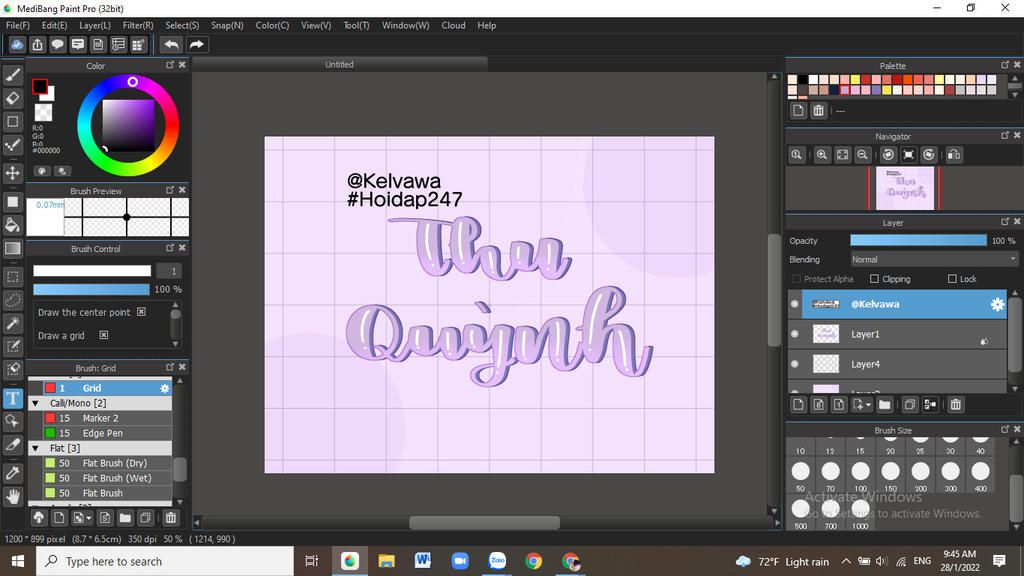
Task: Open the Window menu
Action: [406, 25]
